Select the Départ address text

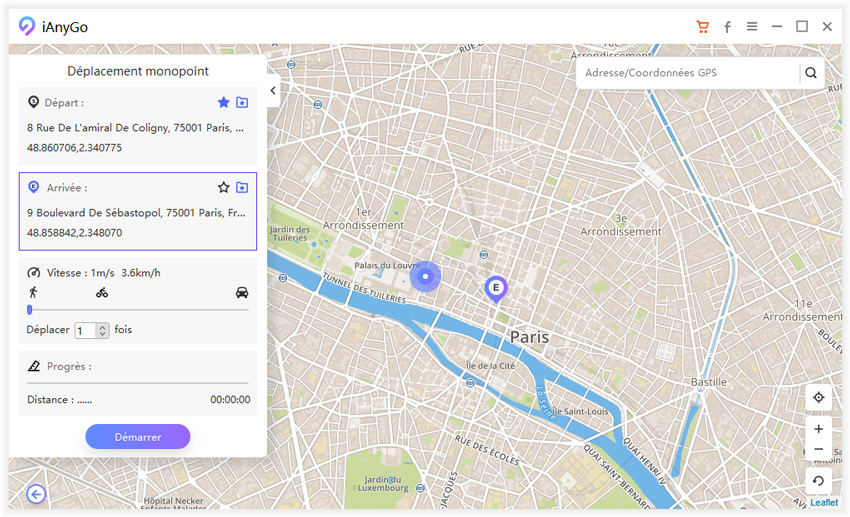(136, 128)
